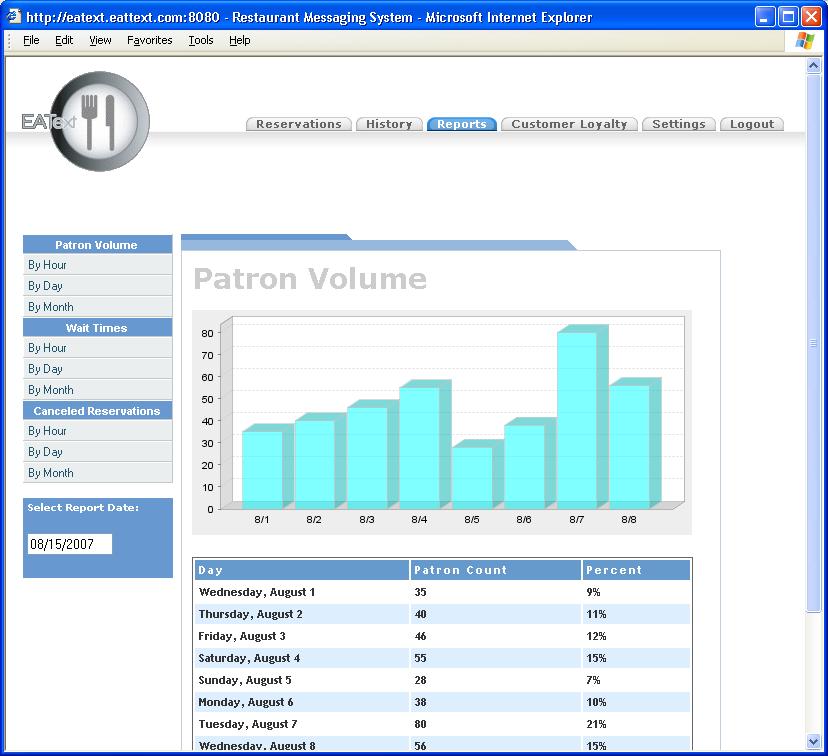View Patron Volume By Hour report

48,265
